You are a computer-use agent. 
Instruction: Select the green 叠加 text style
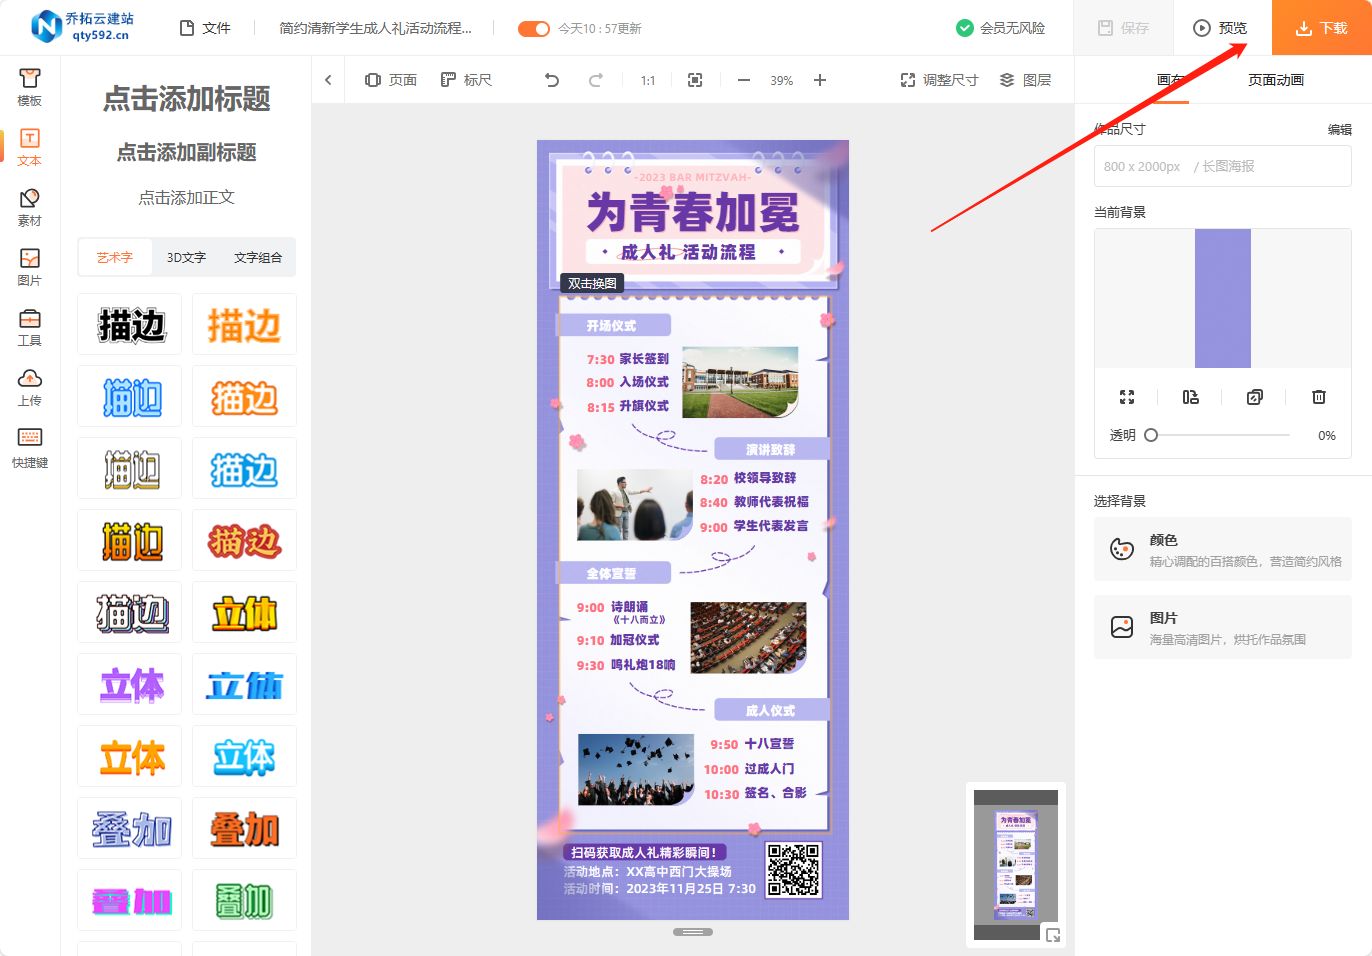click(x=244, y=900)
